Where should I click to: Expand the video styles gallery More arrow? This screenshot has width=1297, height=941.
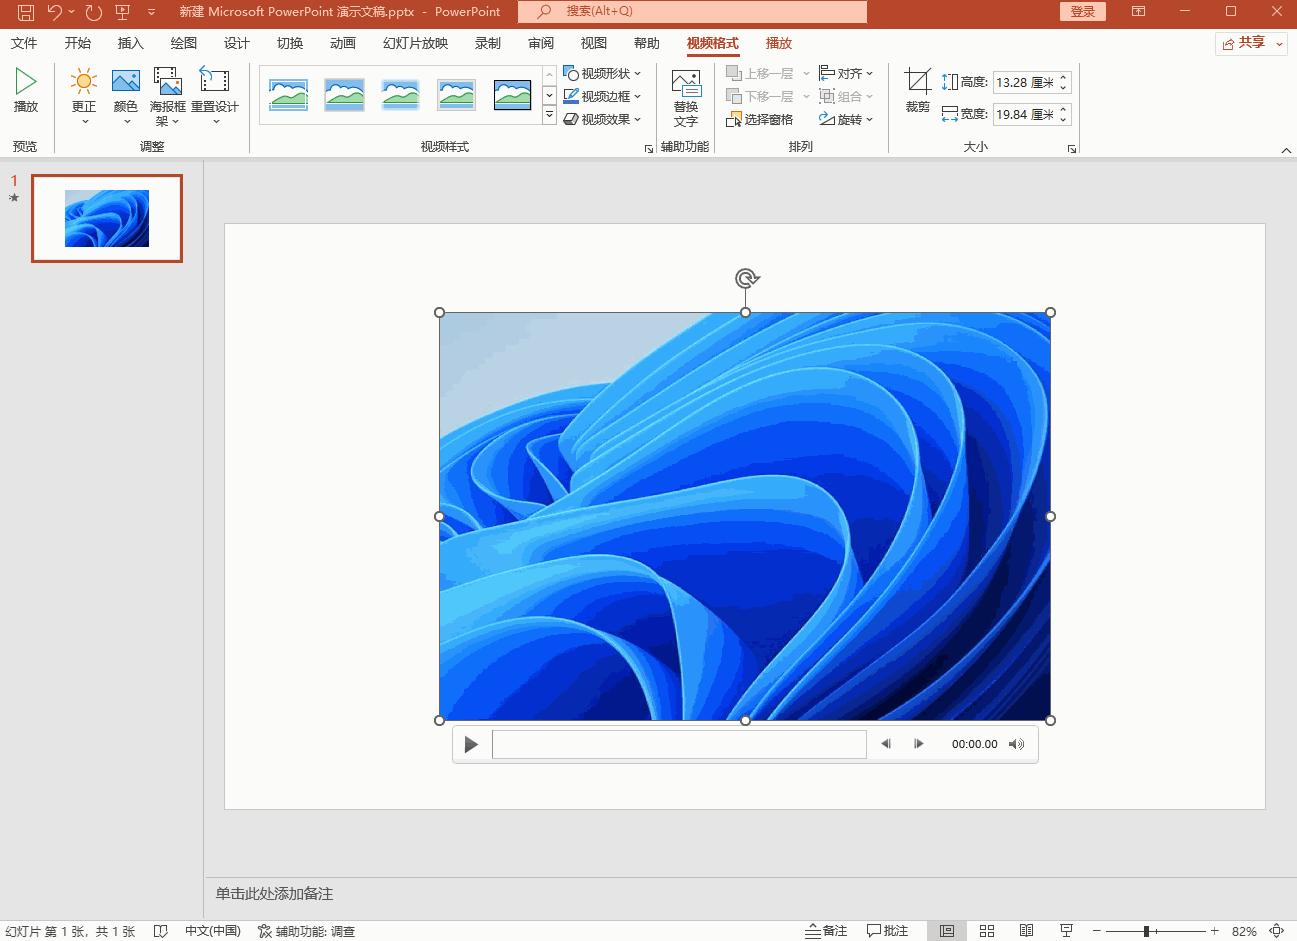pos(549,116)
